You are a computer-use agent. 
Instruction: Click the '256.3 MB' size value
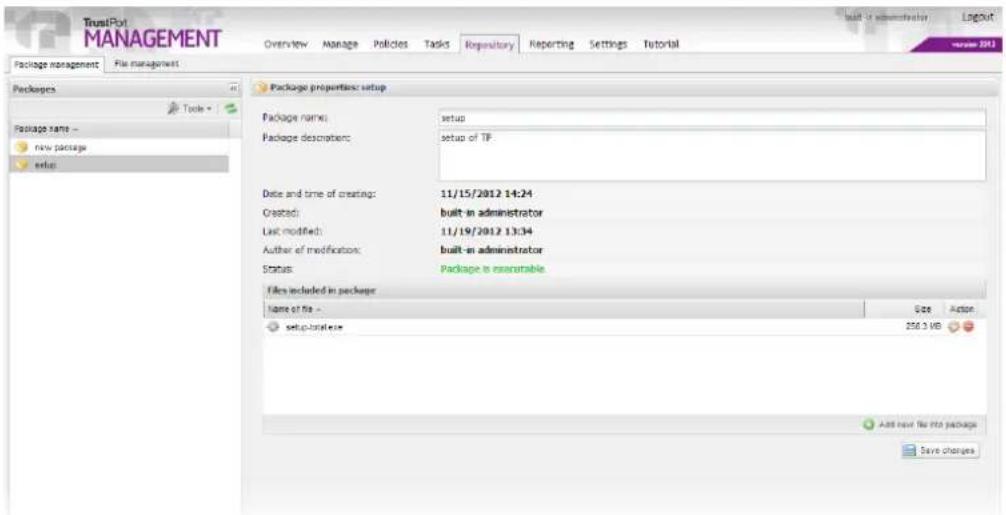point(923,326)
